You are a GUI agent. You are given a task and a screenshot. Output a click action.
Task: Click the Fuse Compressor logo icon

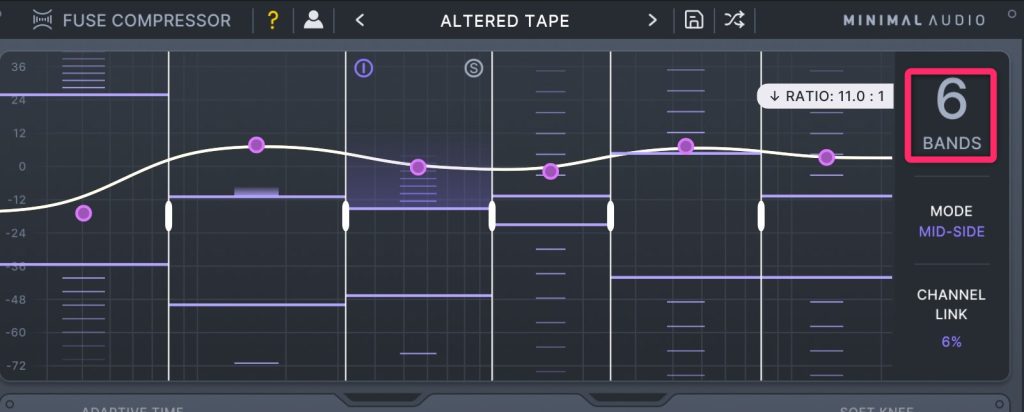[42, 20]
